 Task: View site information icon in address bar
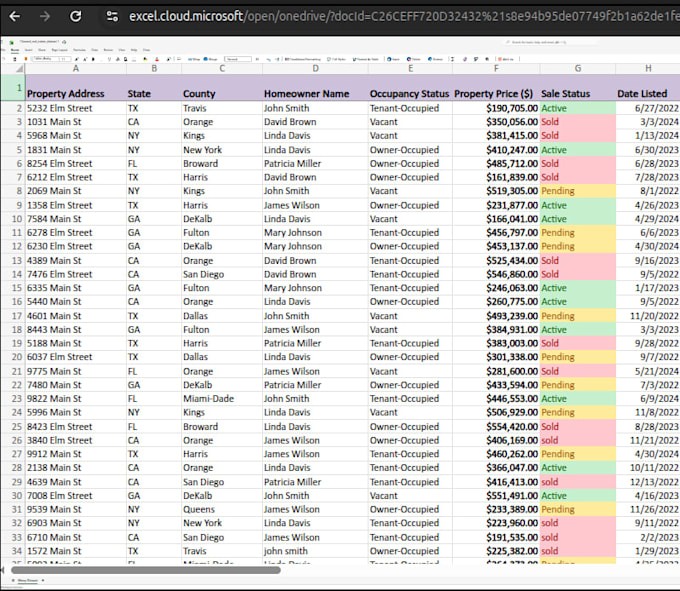point(112,16)
